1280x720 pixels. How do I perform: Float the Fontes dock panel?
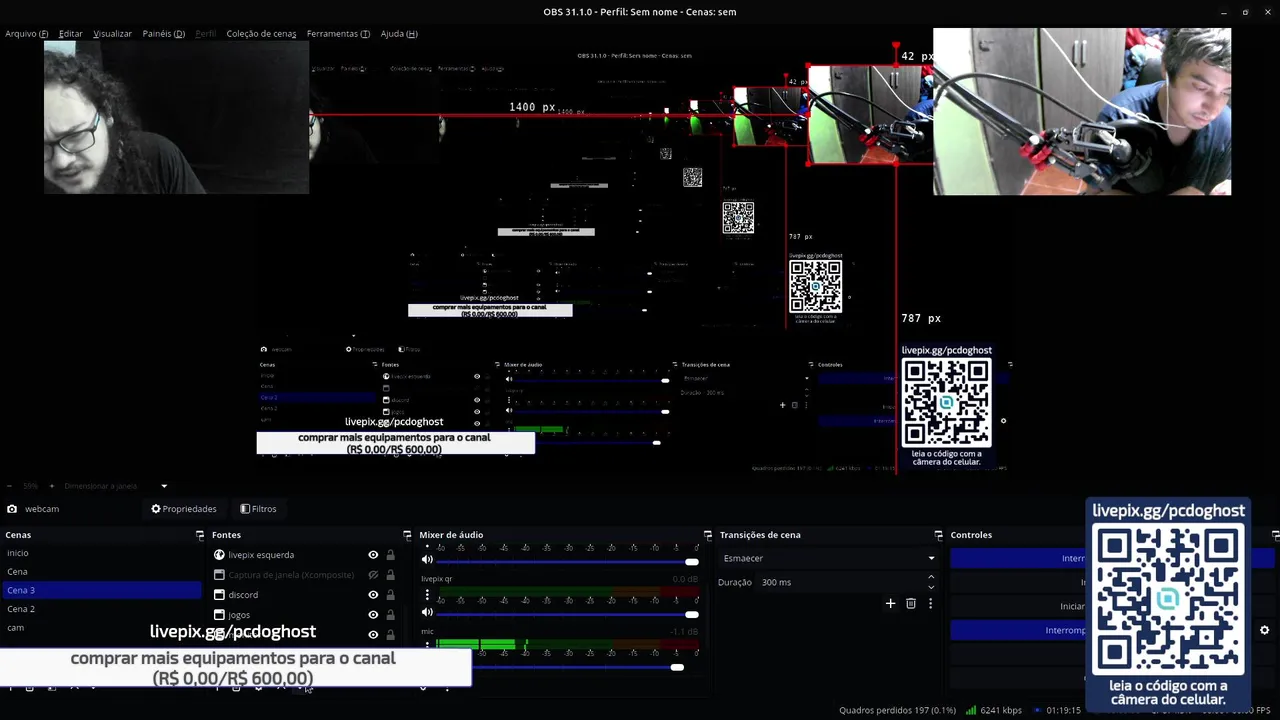click(407, 535)
